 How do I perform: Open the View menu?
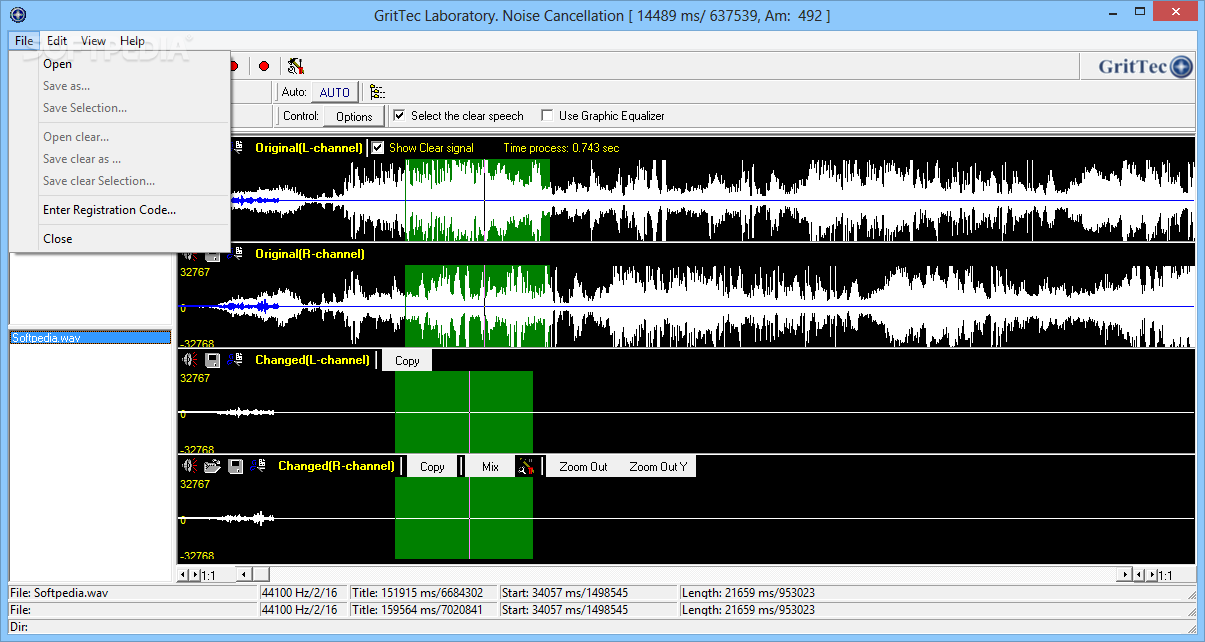coord(93,41)
